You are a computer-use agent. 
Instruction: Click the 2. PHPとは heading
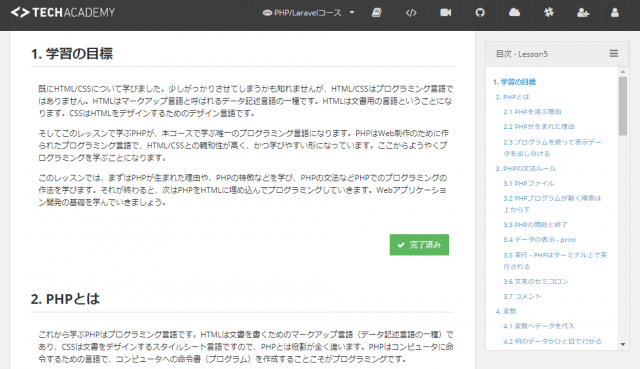(x=65, y=299)
